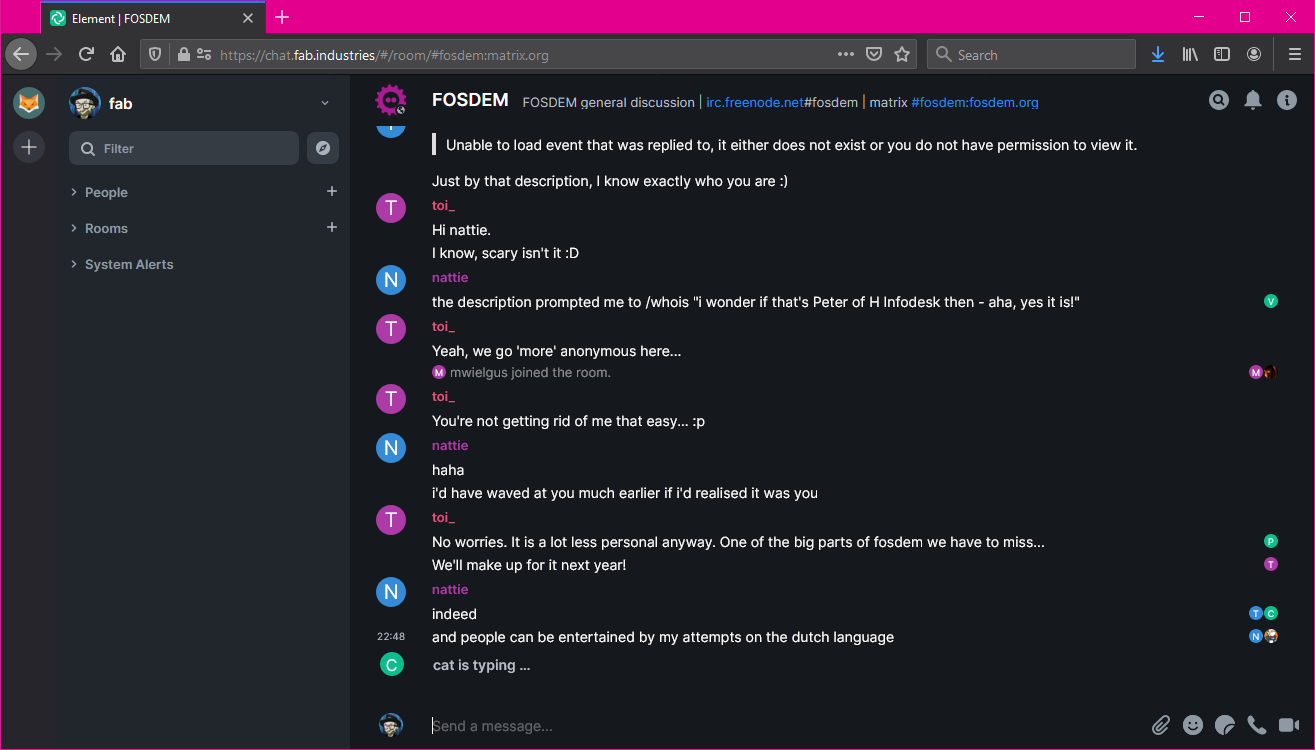This screenshot has width=1315, height=750.
Task: Open the emoji picker
Action: click(1193, 725)
